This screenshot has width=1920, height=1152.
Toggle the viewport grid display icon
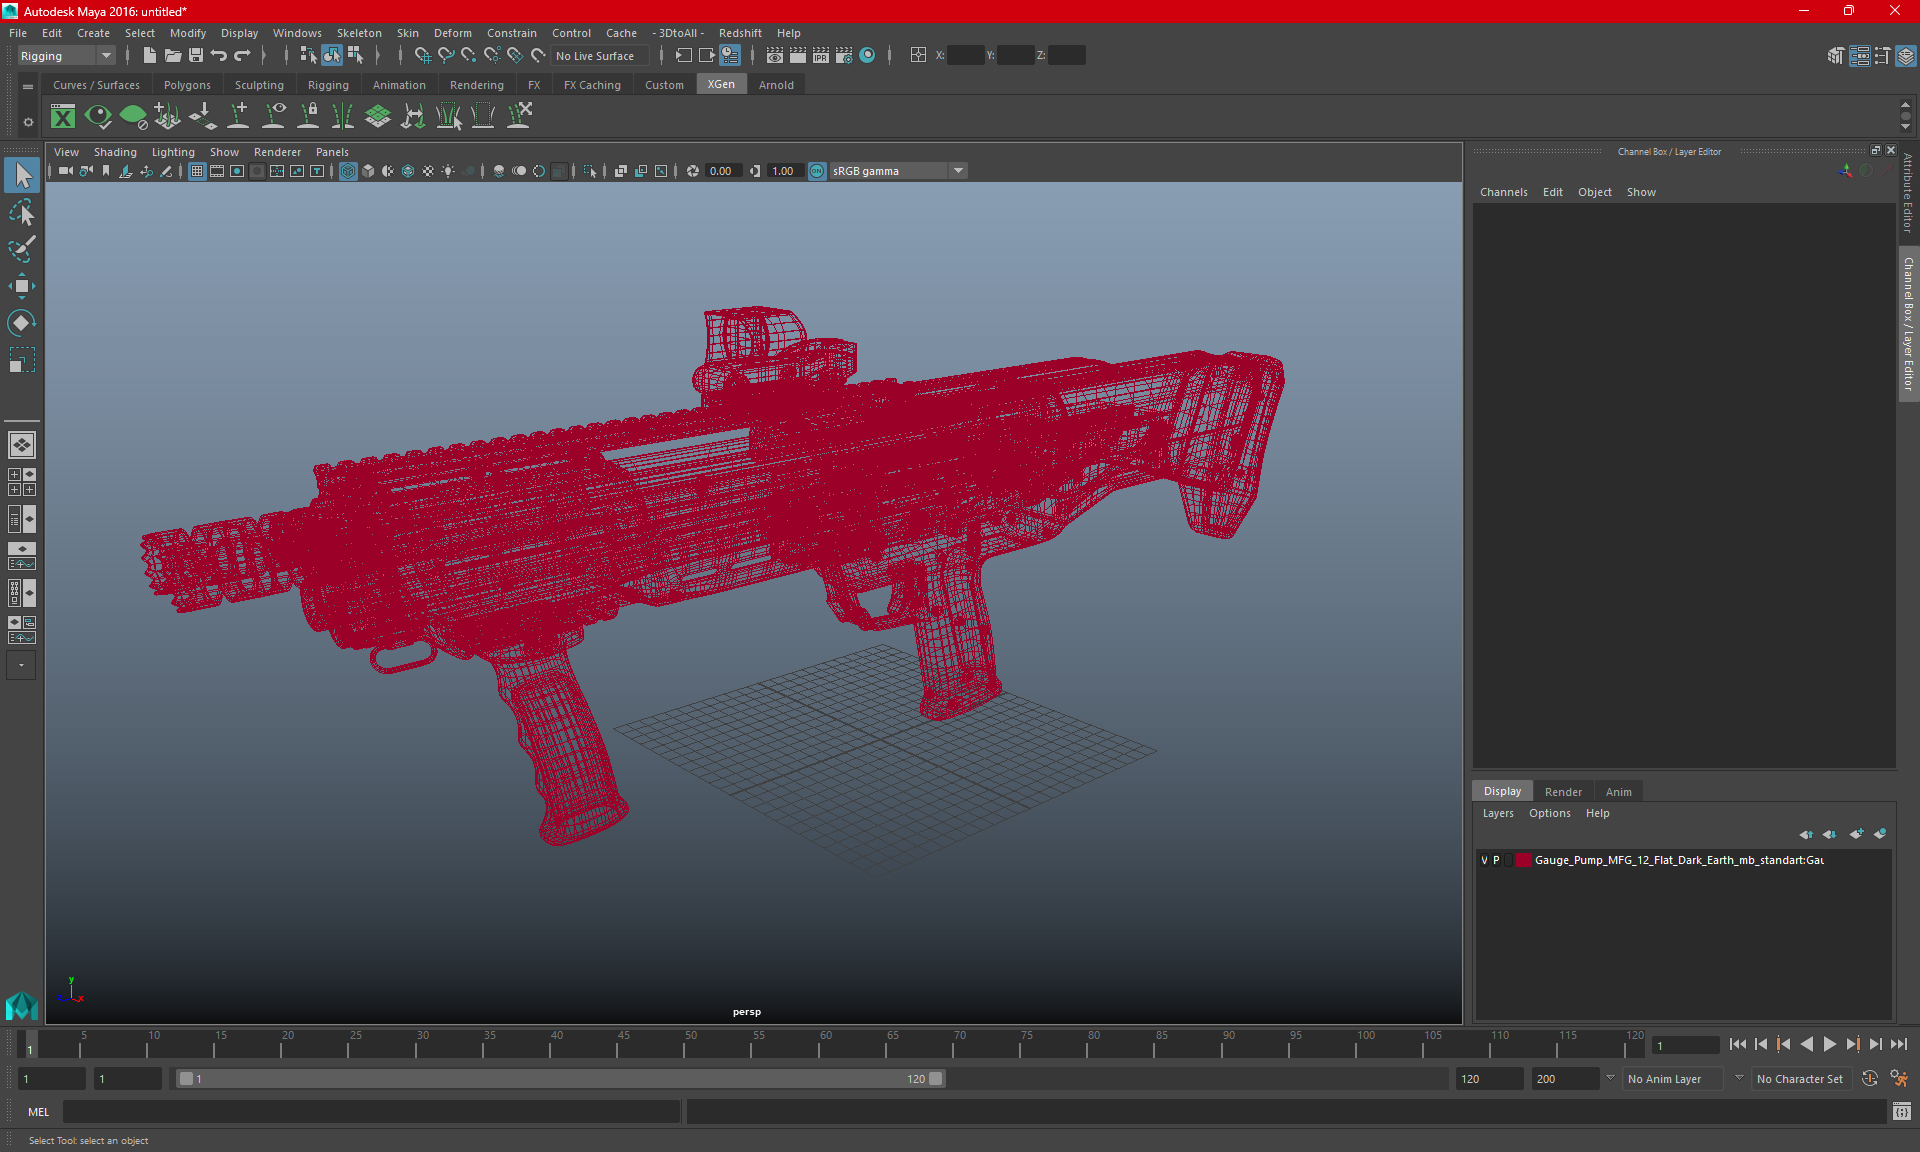[x=197, y=171]
